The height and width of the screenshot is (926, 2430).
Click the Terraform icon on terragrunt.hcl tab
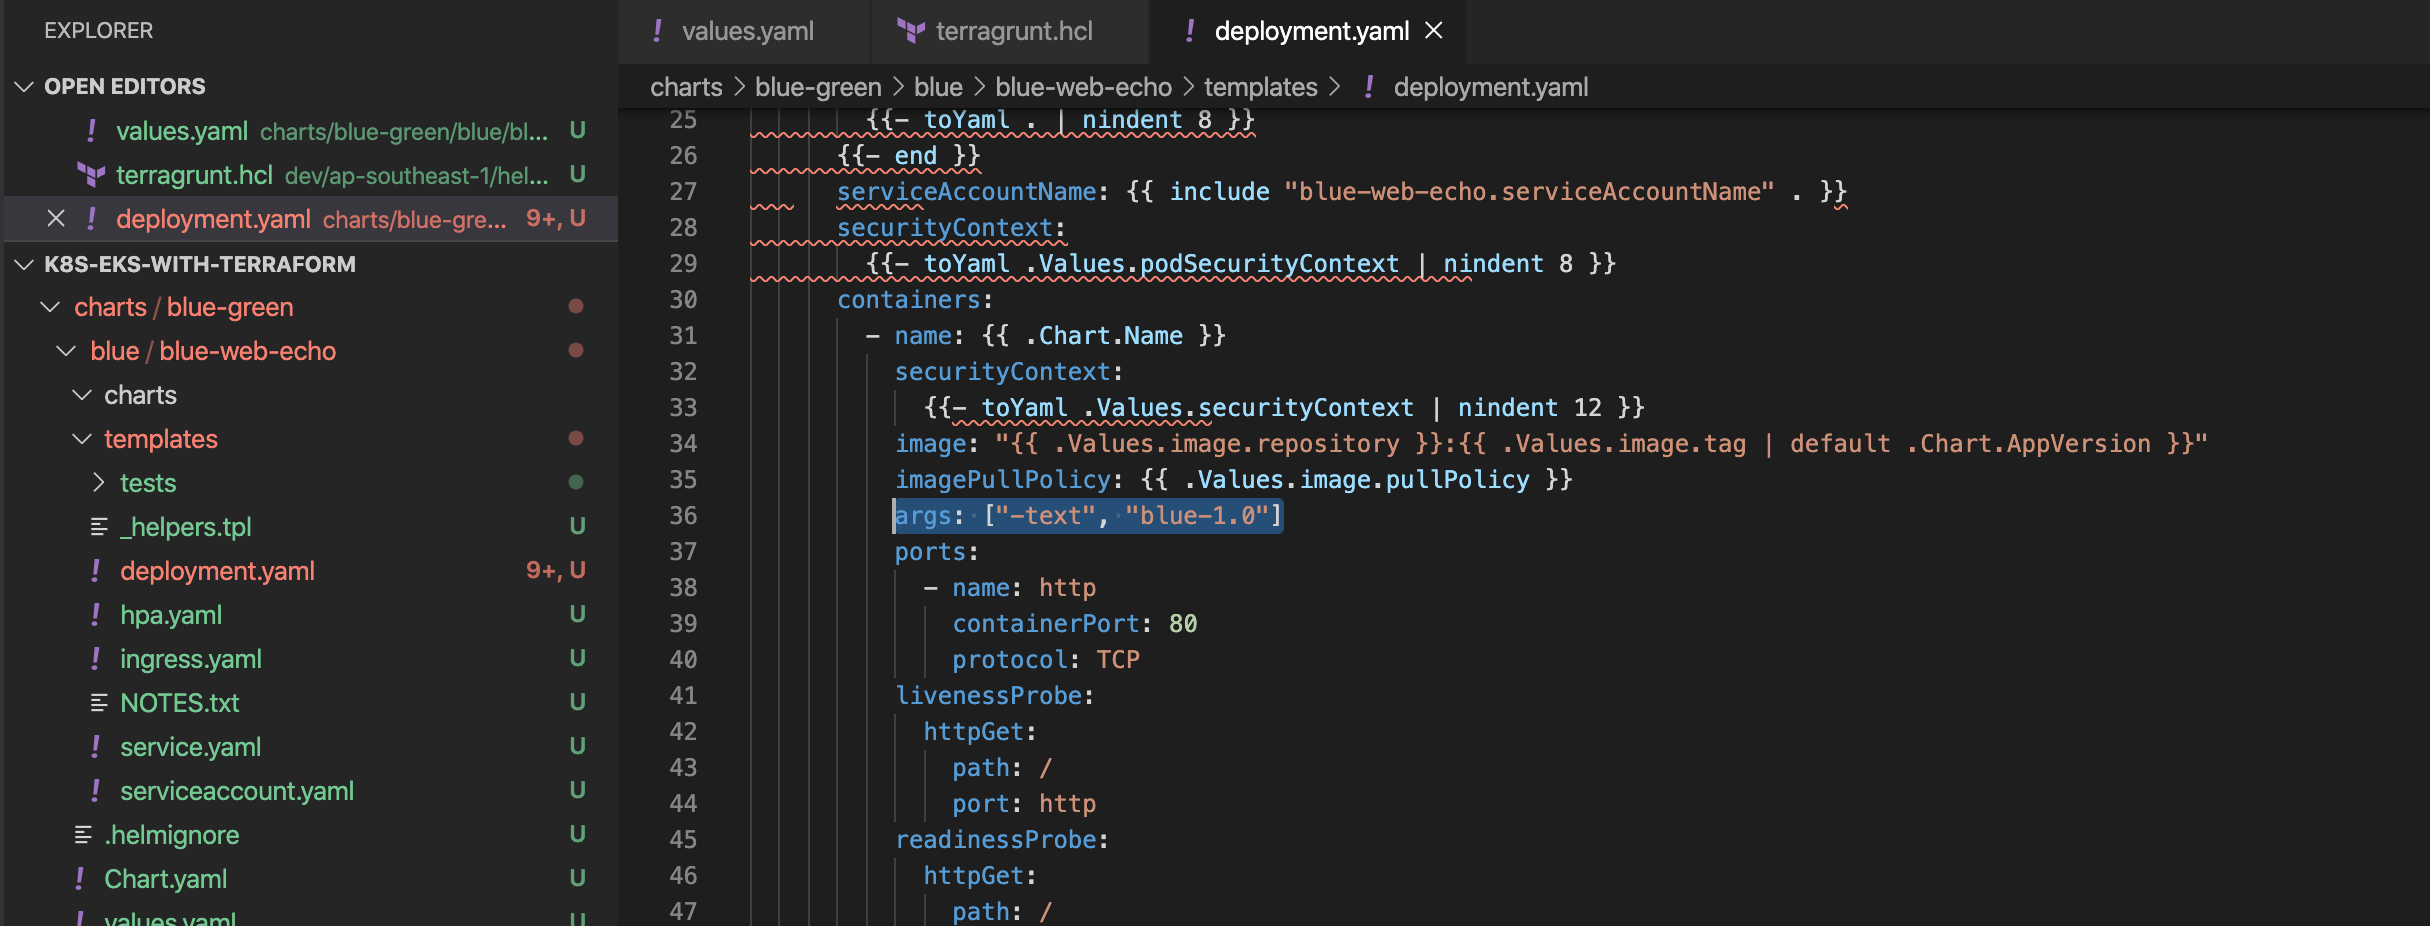(x=910, y=31)
